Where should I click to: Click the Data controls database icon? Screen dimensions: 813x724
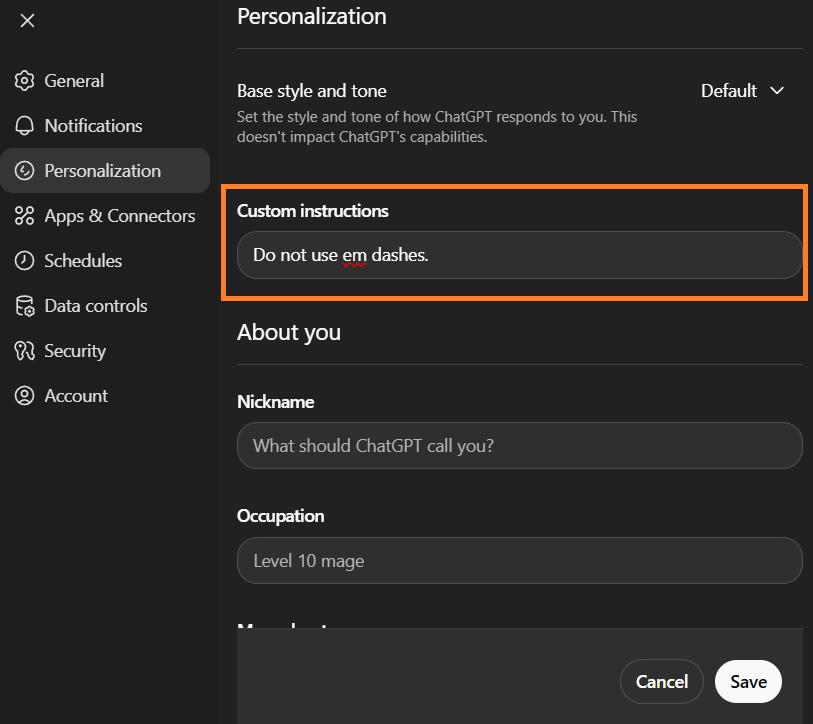click(24, 306)
